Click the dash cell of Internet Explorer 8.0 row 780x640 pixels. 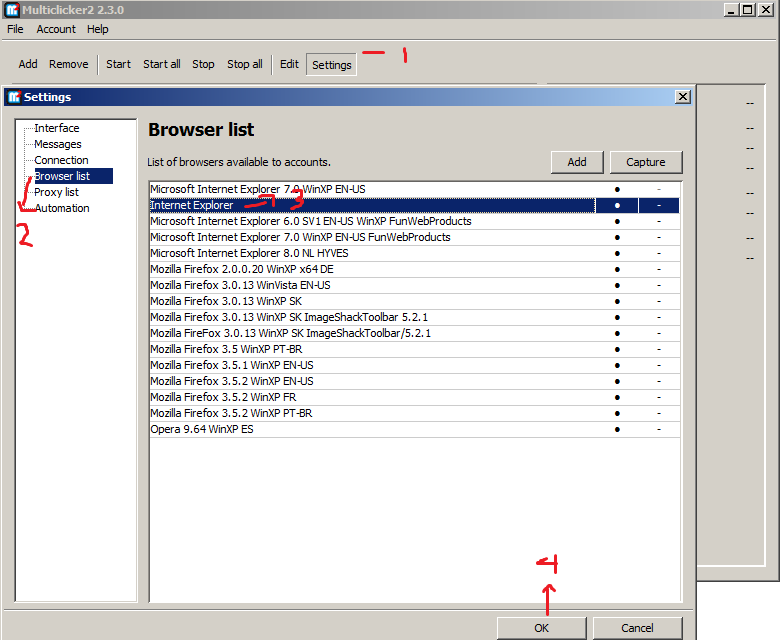[x=659, y=254]
